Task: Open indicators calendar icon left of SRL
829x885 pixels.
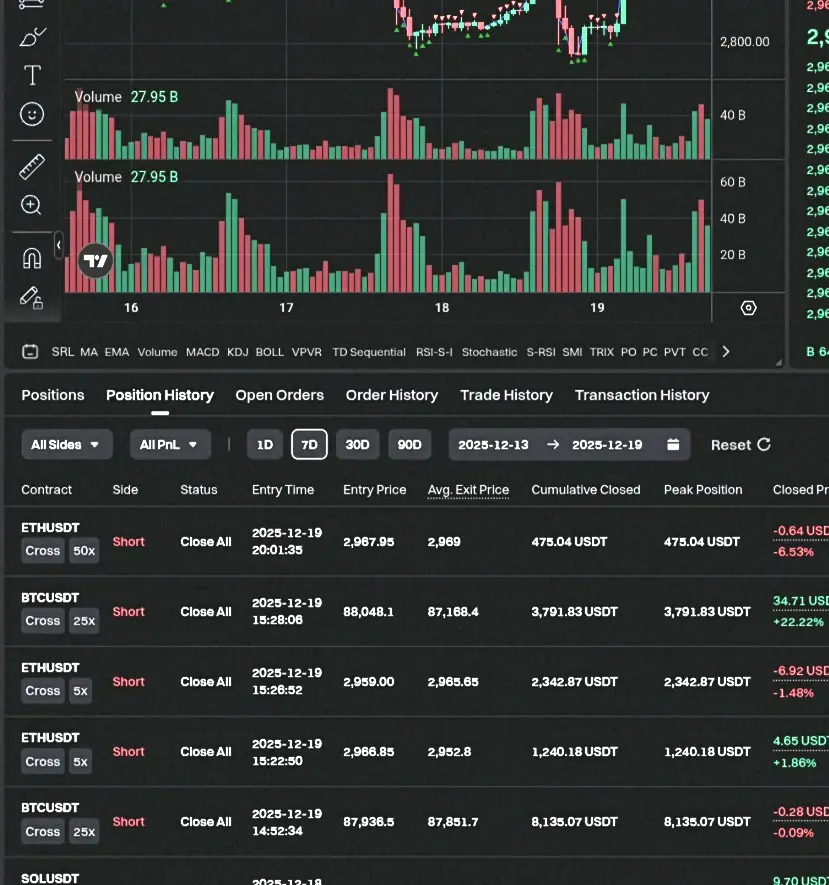Action: coord(30,352)
